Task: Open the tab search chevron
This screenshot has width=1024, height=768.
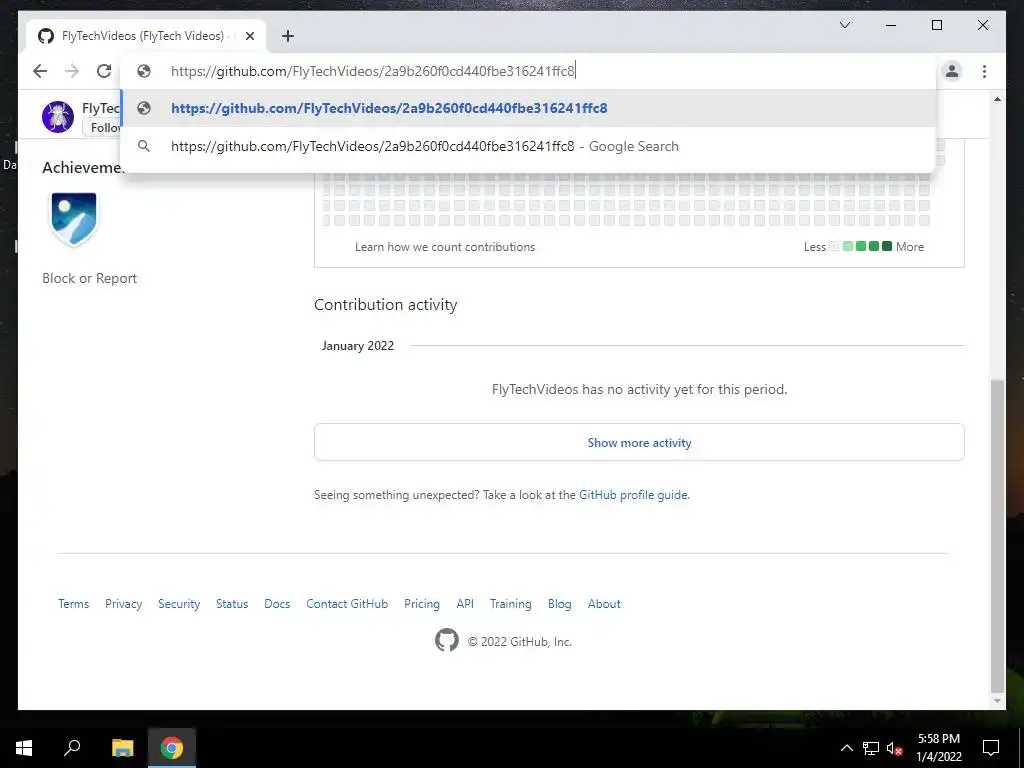Action: click(x=844, y=25)
